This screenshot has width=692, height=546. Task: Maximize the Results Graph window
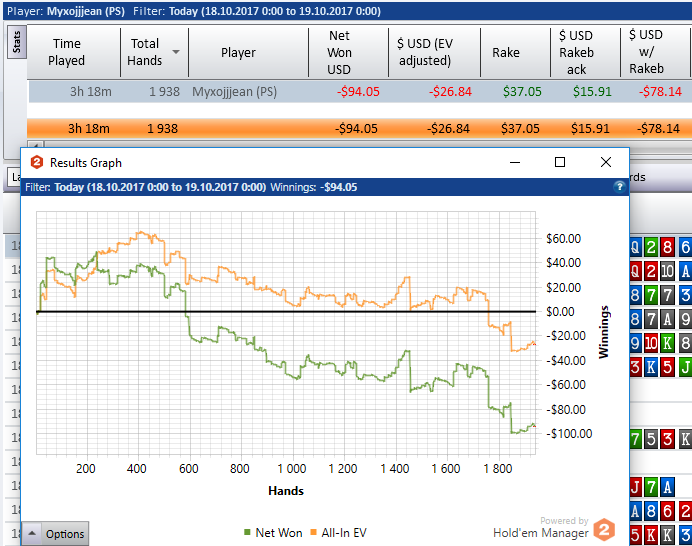pos(560,162)
